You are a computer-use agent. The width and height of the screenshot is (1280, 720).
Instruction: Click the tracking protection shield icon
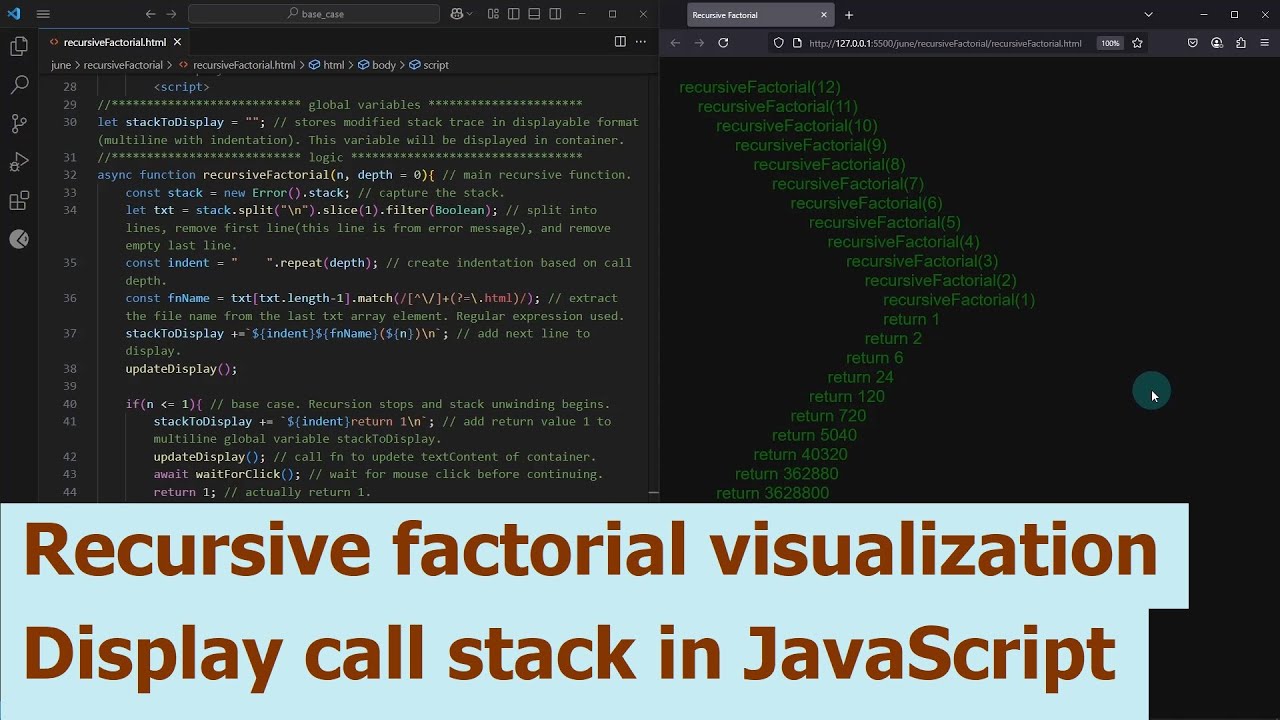779,43
